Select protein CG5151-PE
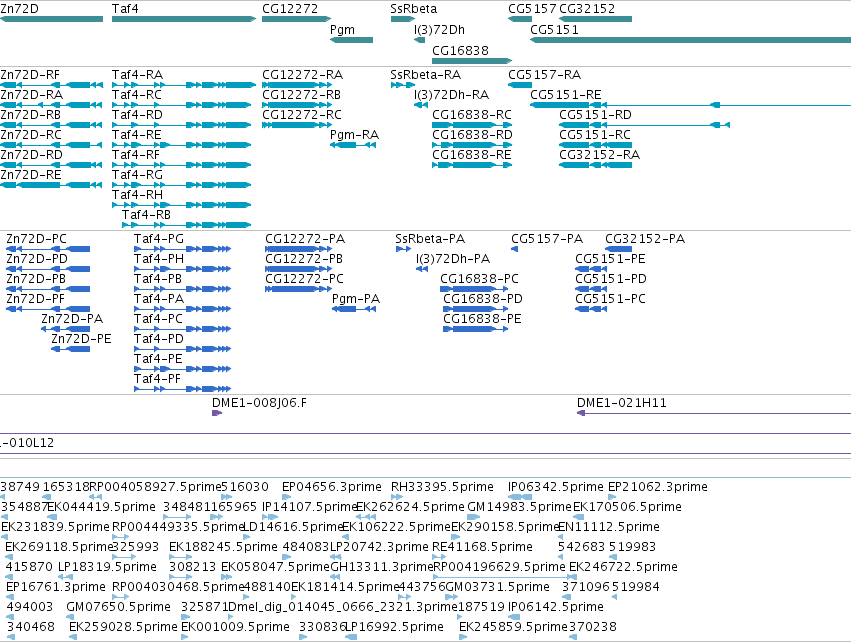 pos(611,259)
